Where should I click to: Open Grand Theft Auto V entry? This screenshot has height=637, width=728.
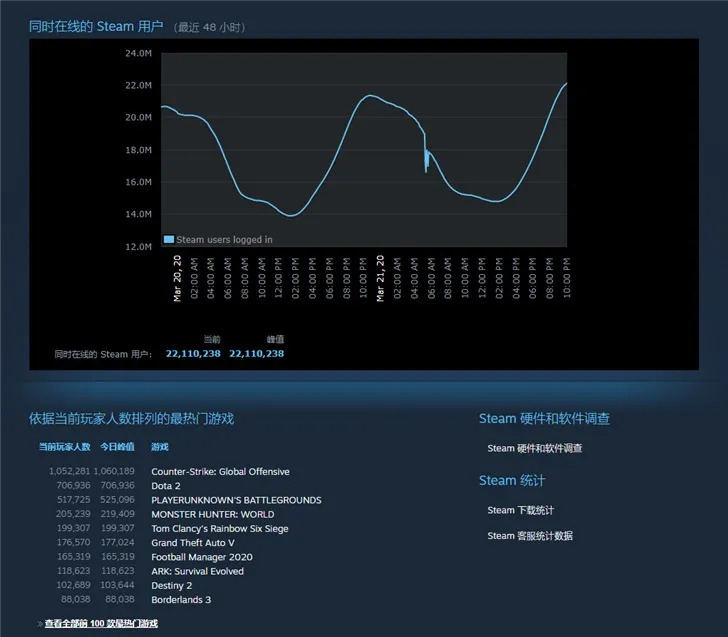coord(193,543)
